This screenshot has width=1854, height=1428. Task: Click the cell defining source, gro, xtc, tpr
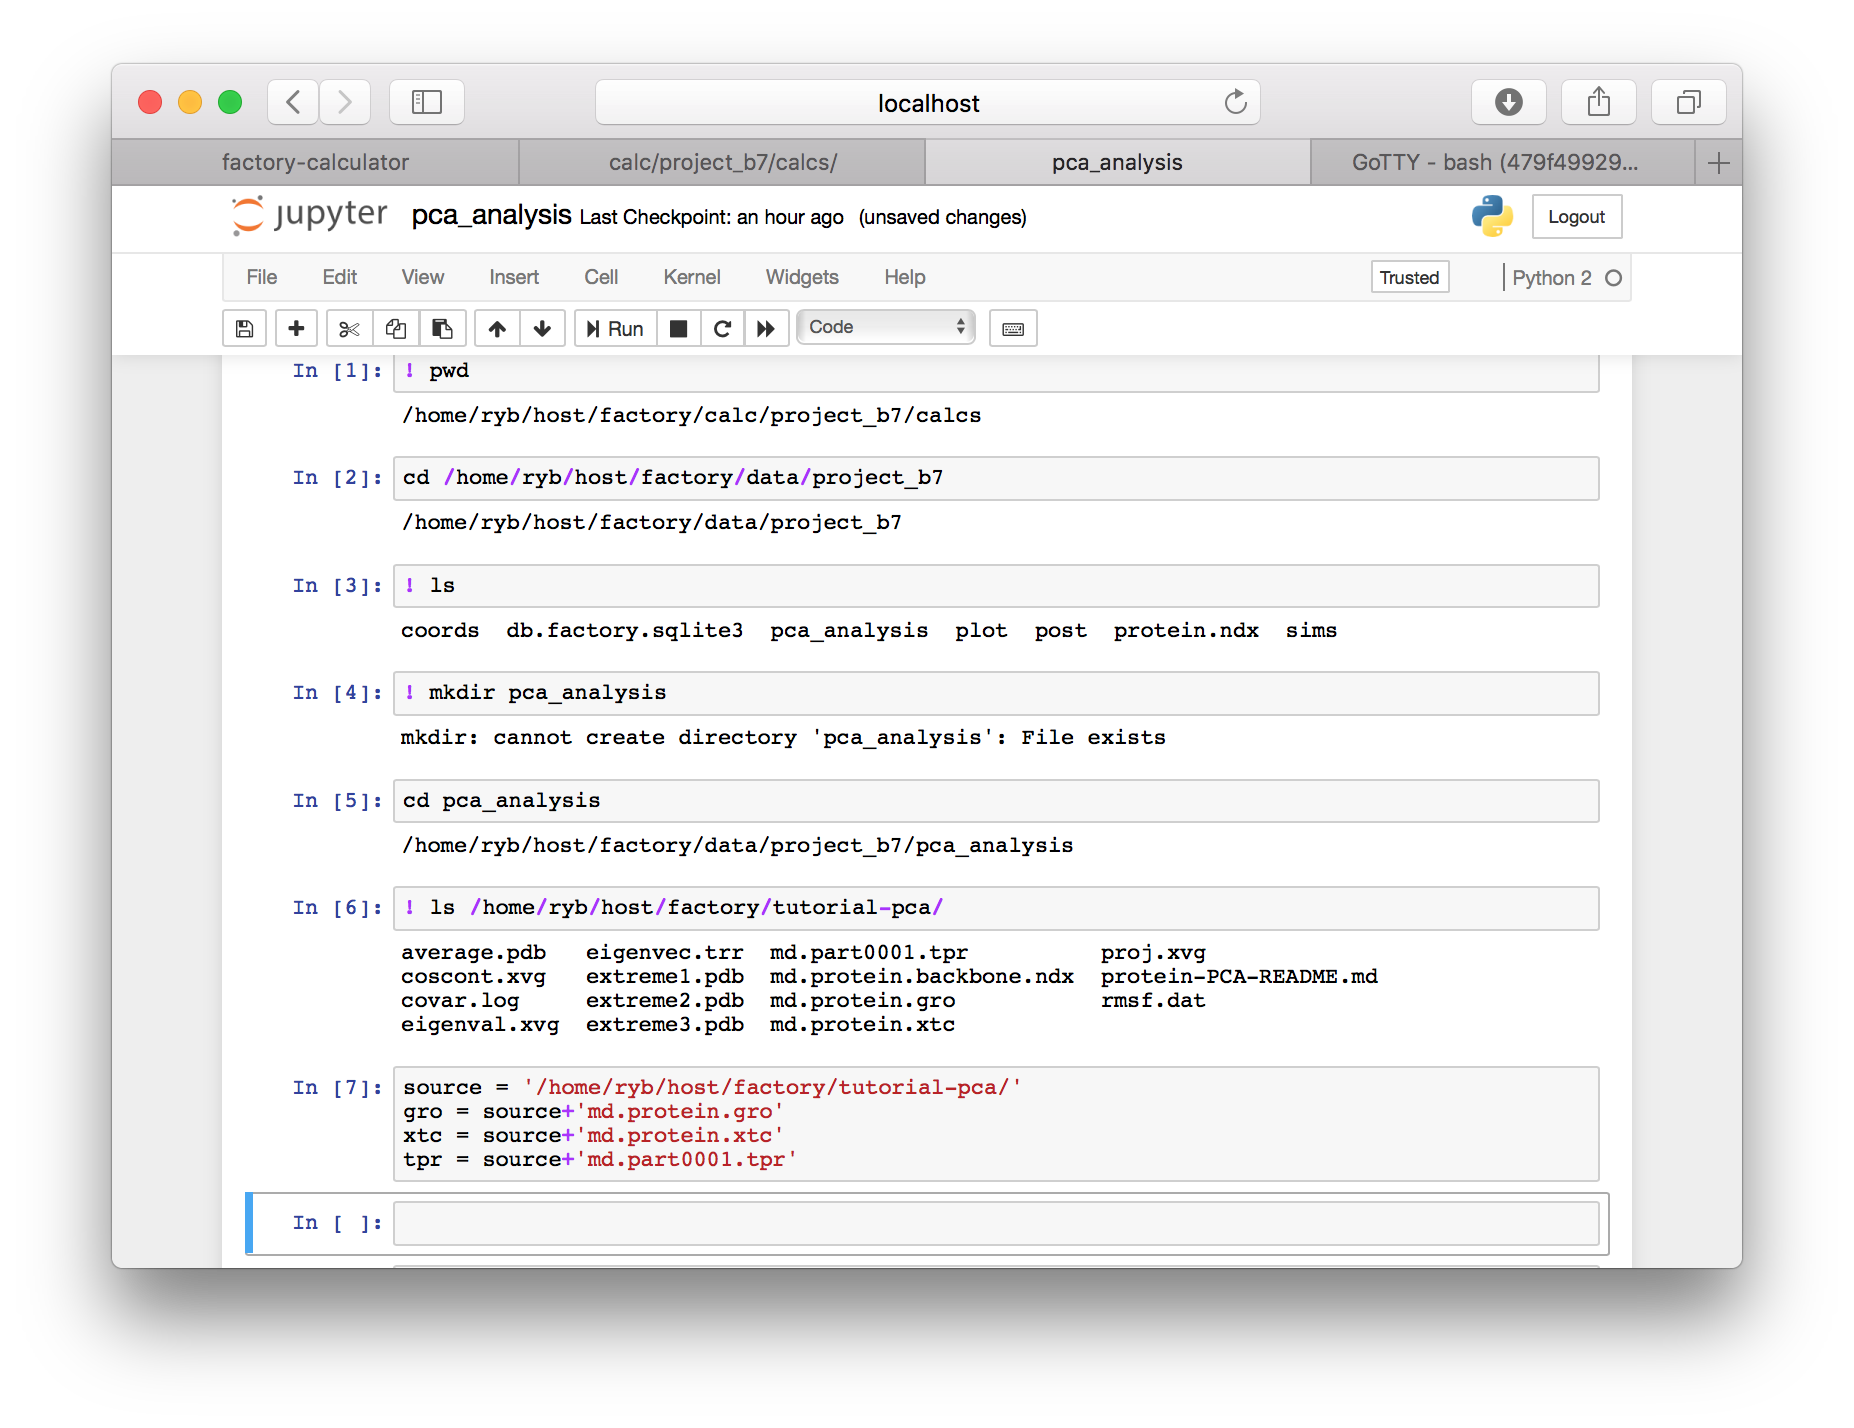coord(996,1124)
